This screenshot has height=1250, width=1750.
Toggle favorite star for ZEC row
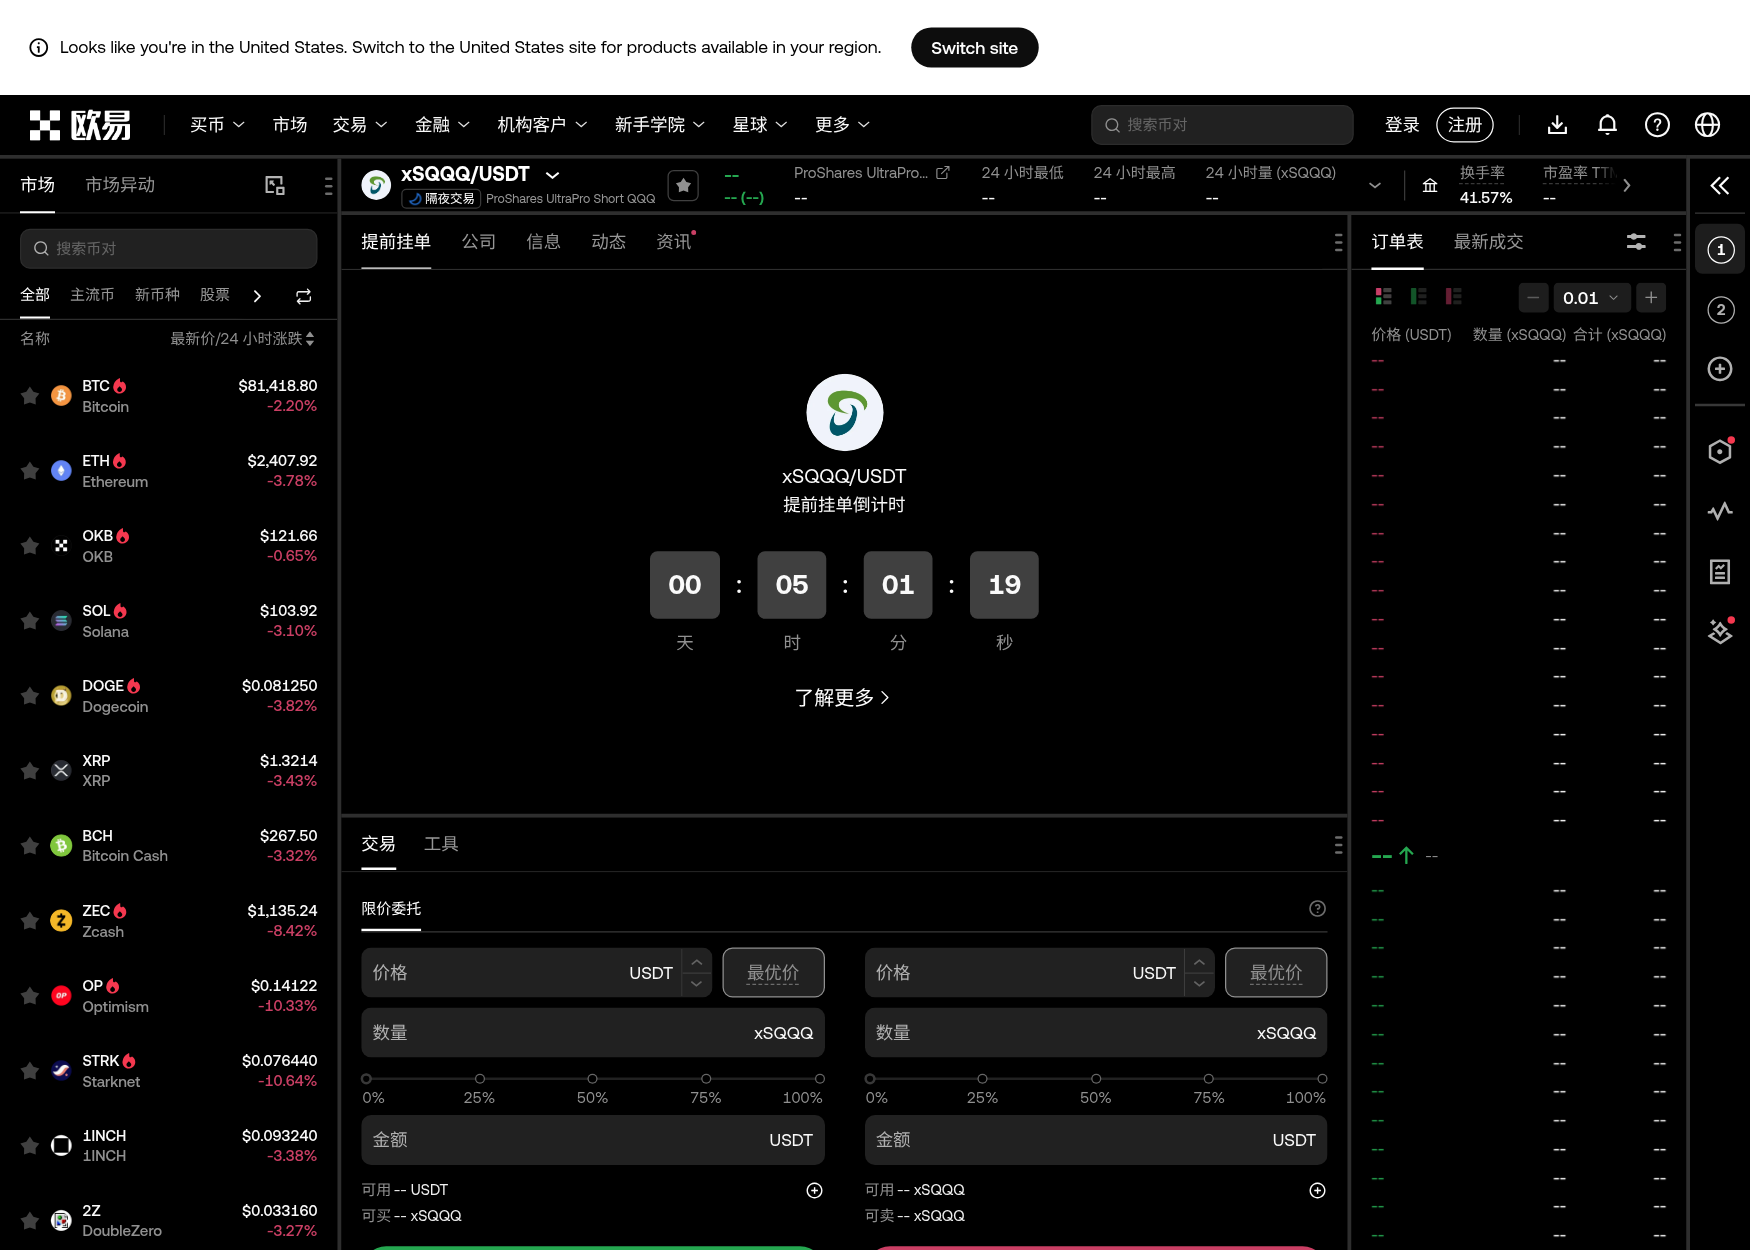click(30, 921)
